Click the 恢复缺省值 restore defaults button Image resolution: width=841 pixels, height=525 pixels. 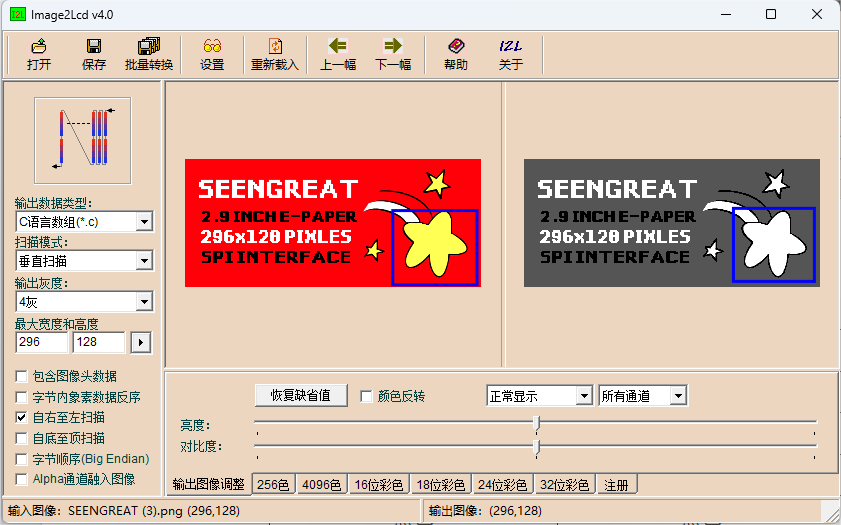click(x=301, y=395)
